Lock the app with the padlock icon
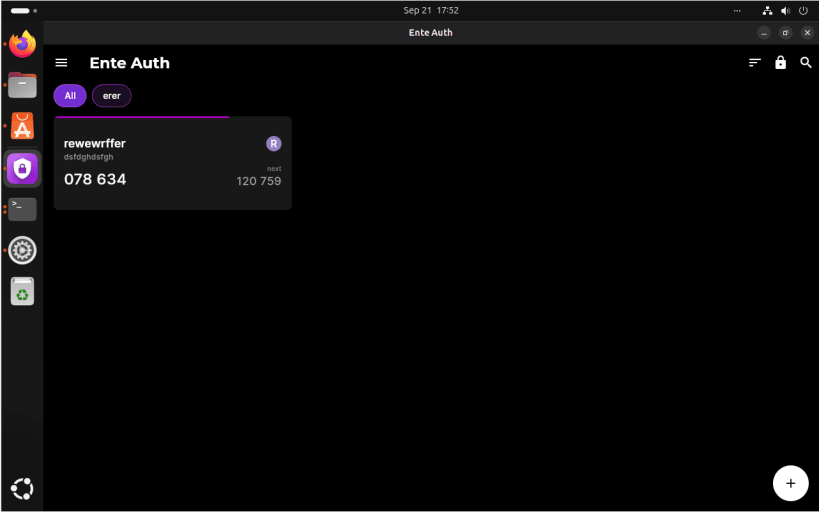This screenshot has width=819, height=512. [780, 63]
